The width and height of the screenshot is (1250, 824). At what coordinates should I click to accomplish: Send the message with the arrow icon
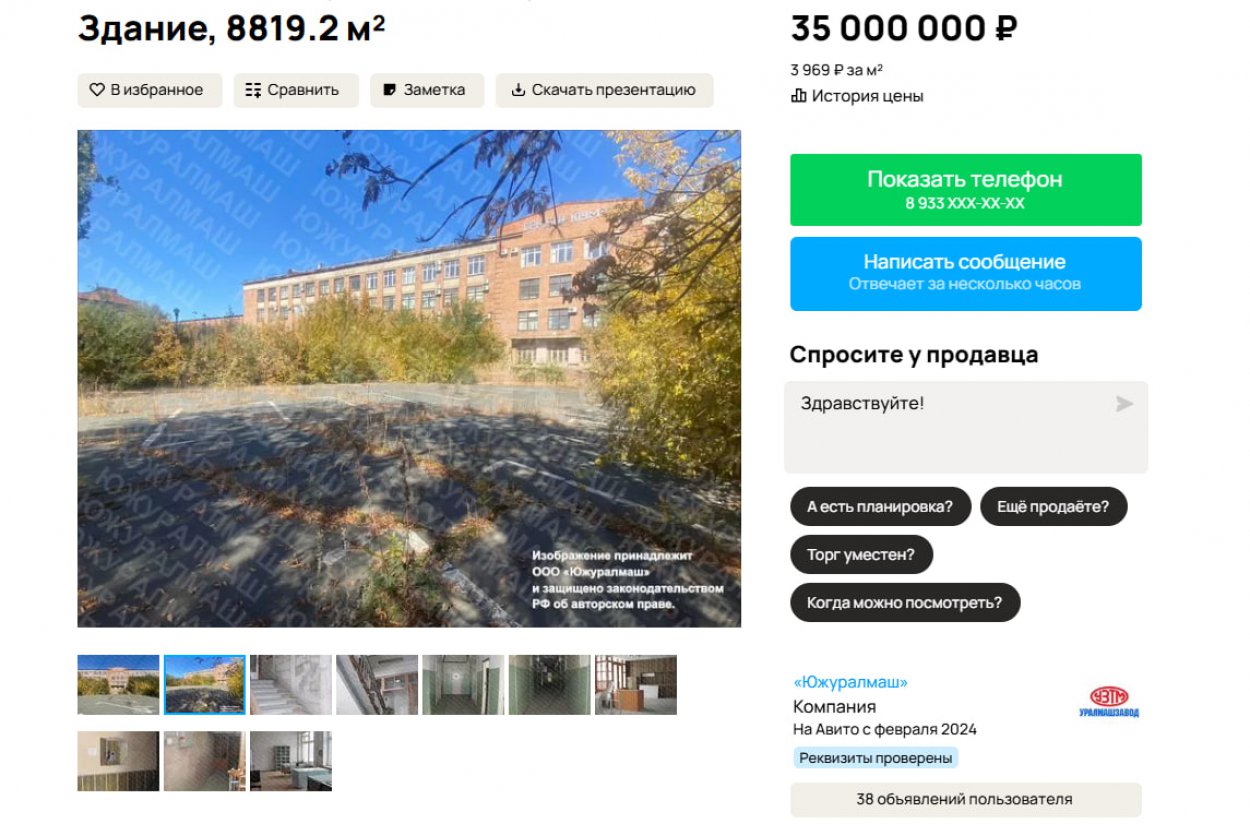pos(1124,404)
